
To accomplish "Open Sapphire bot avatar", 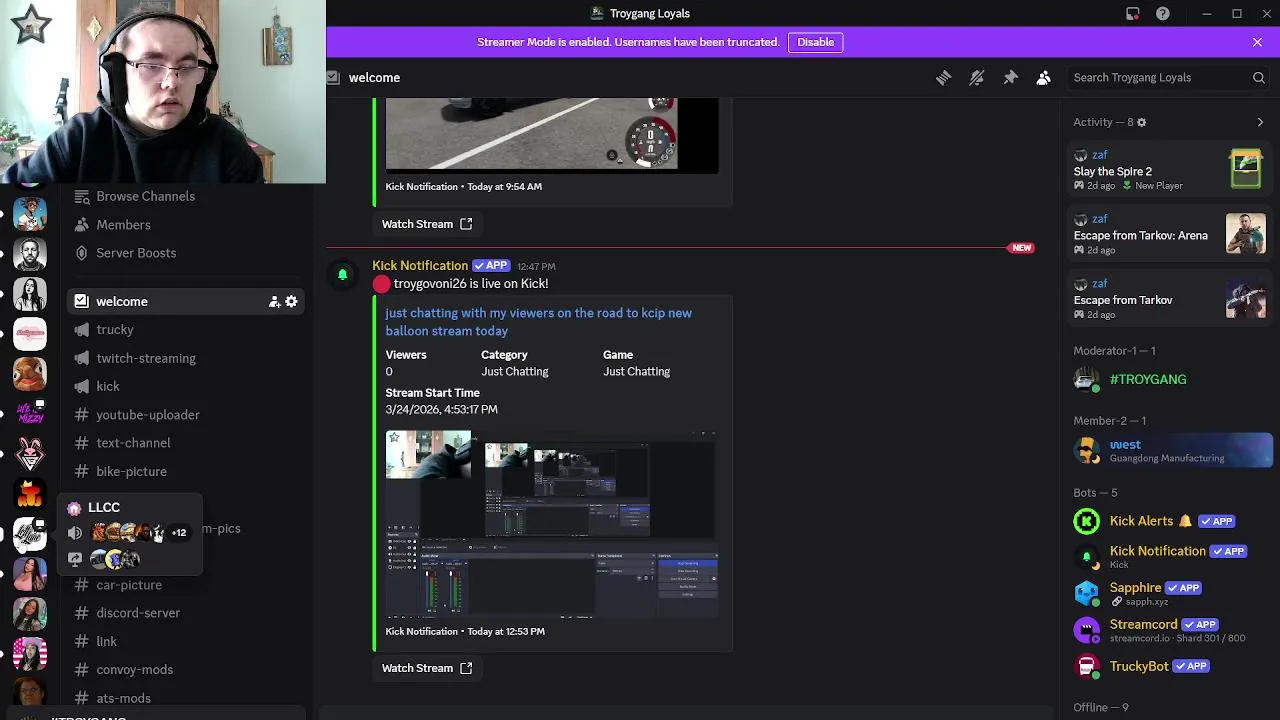I will click(x=1086, y=593).
